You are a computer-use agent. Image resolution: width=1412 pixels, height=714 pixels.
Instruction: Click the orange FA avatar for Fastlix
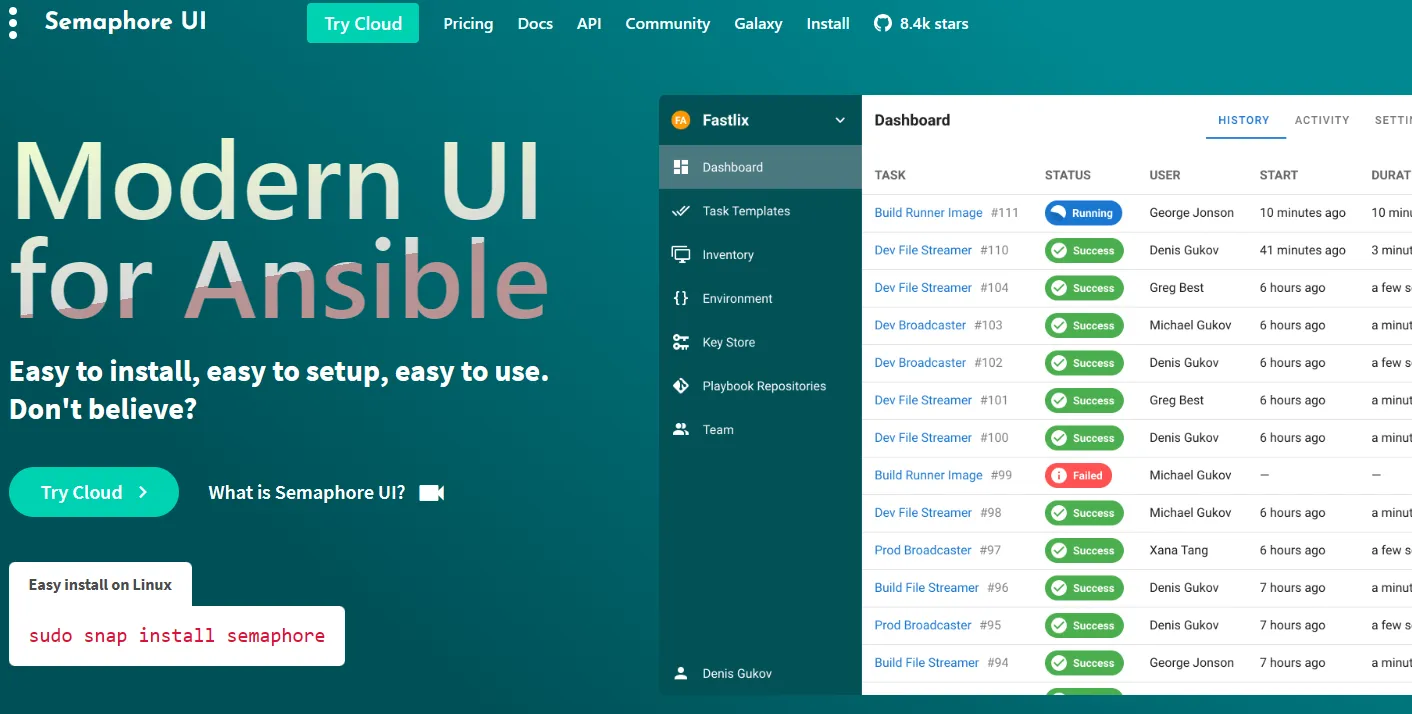click(681, 120)
